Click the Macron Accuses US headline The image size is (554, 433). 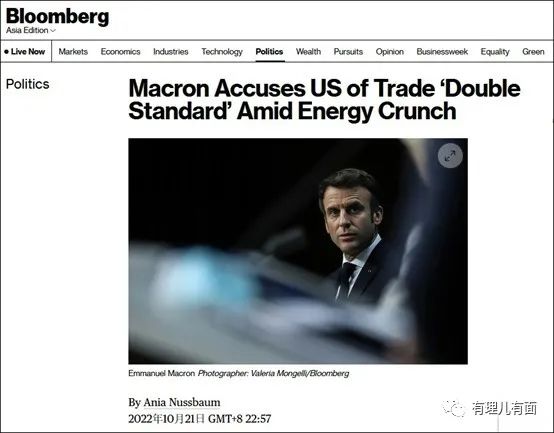point(324,99)
